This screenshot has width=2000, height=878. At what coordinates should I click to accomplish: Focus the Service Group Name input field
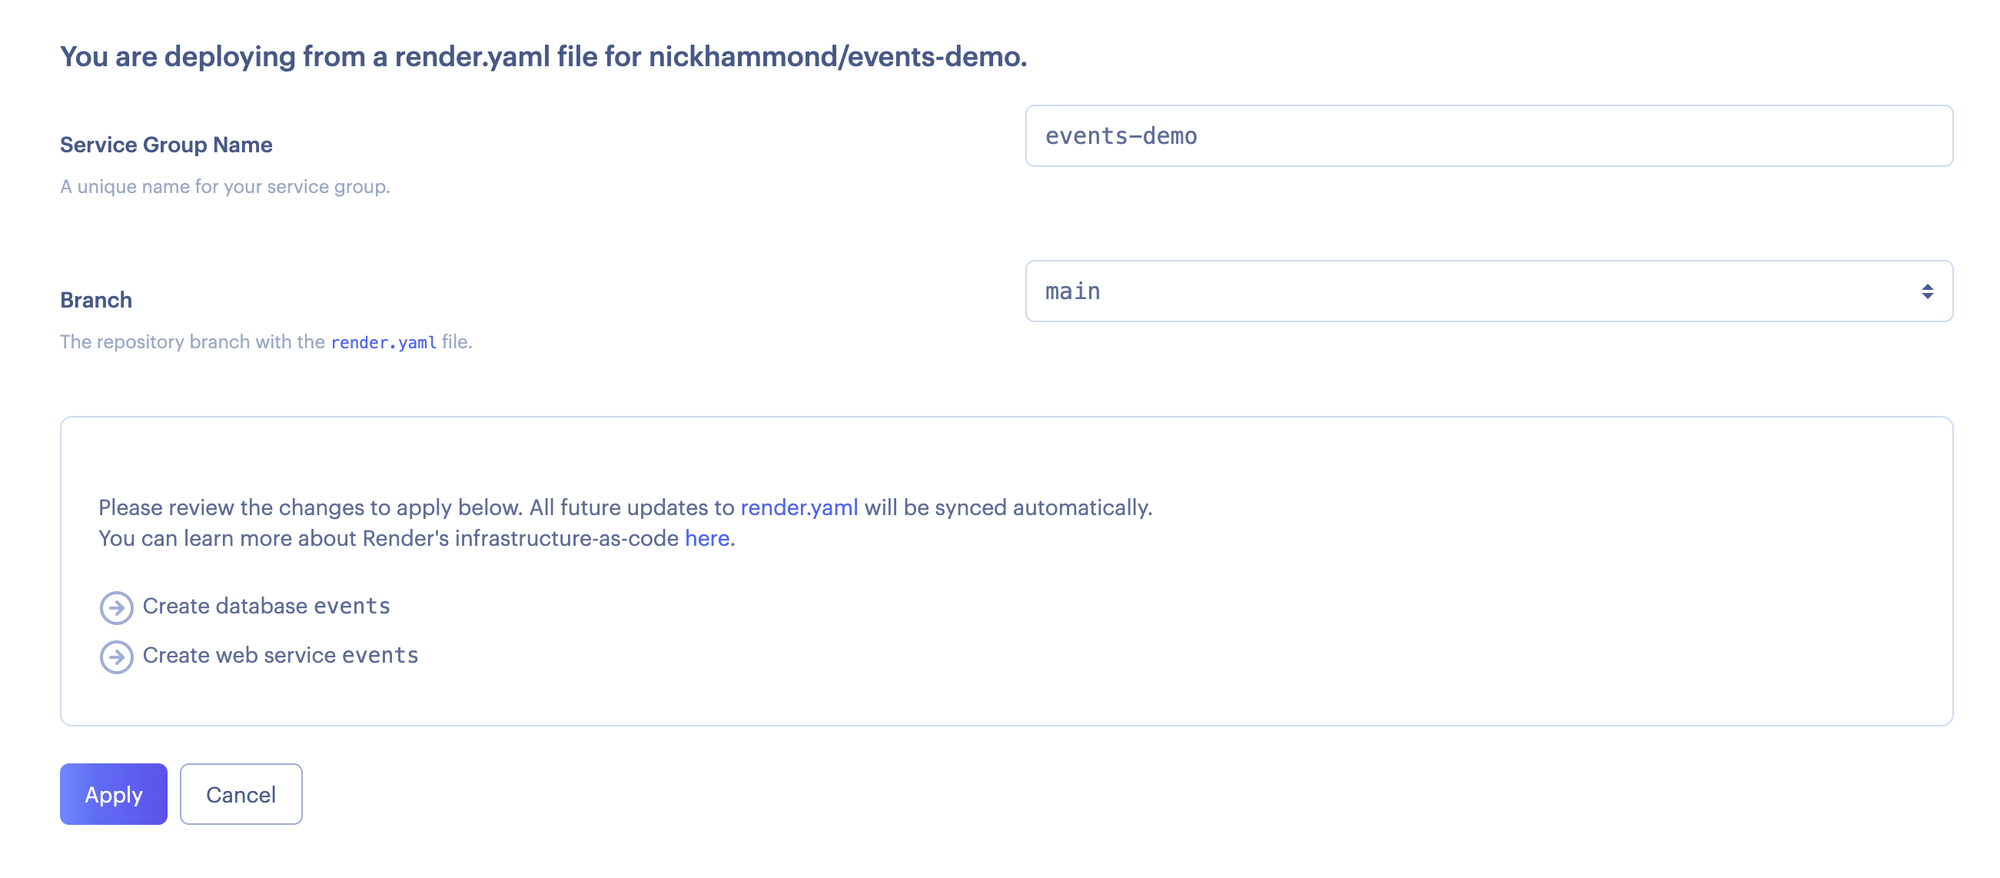[x=1488, y=136]
